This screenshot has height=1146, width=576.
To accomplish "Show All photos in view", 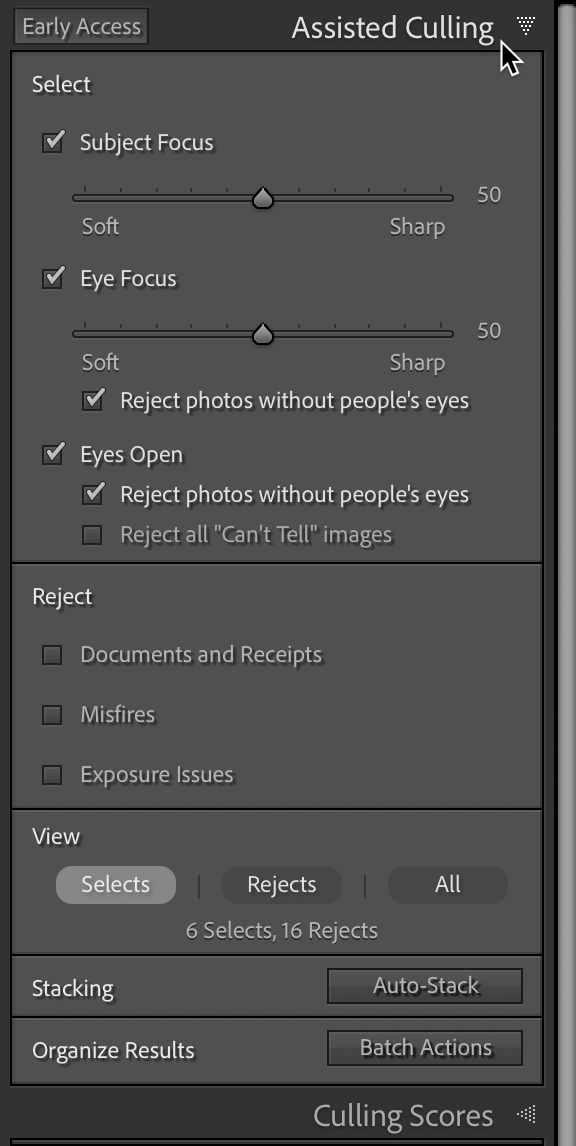I will (x=447, y=884).
